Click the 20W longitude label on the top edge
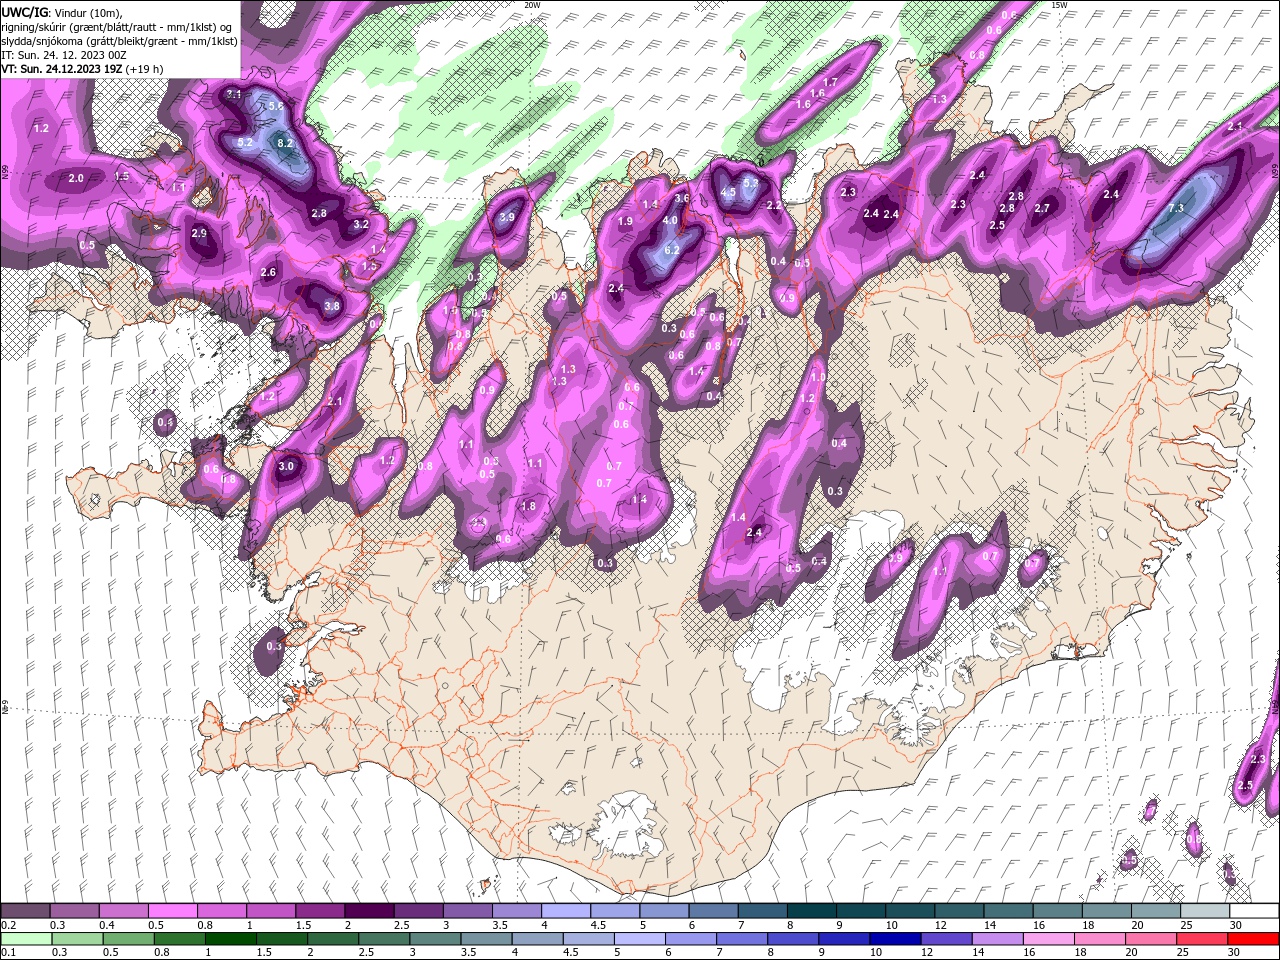 tap(533, 5)
